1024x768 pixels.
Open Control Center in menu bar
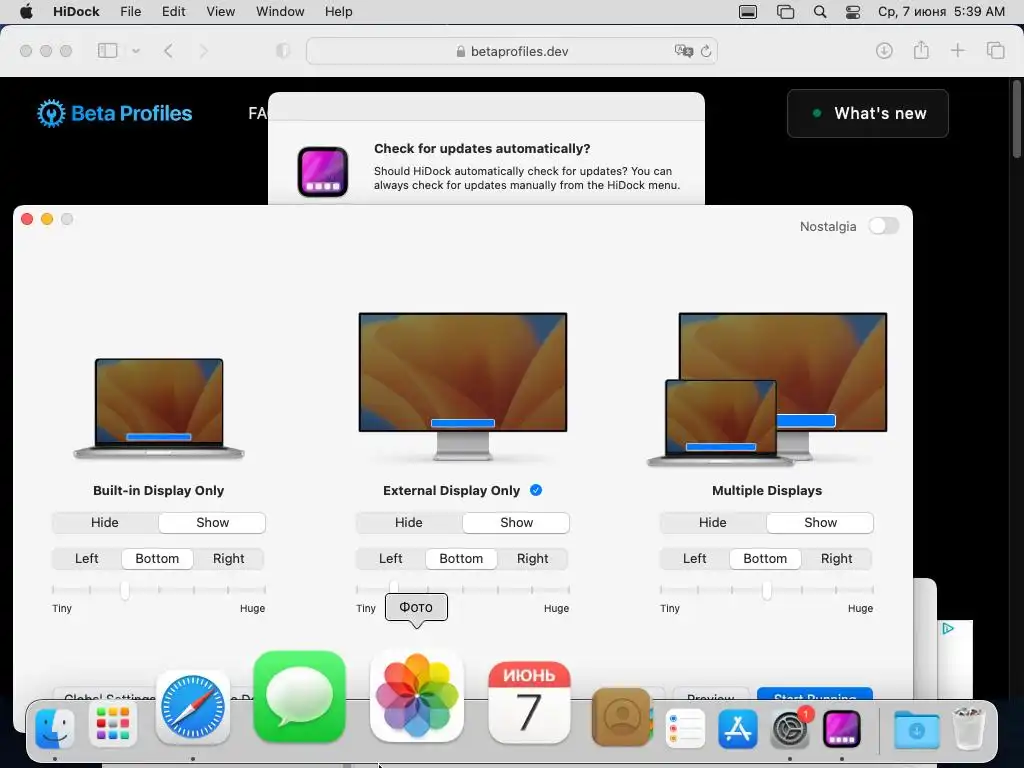point(853,12)
